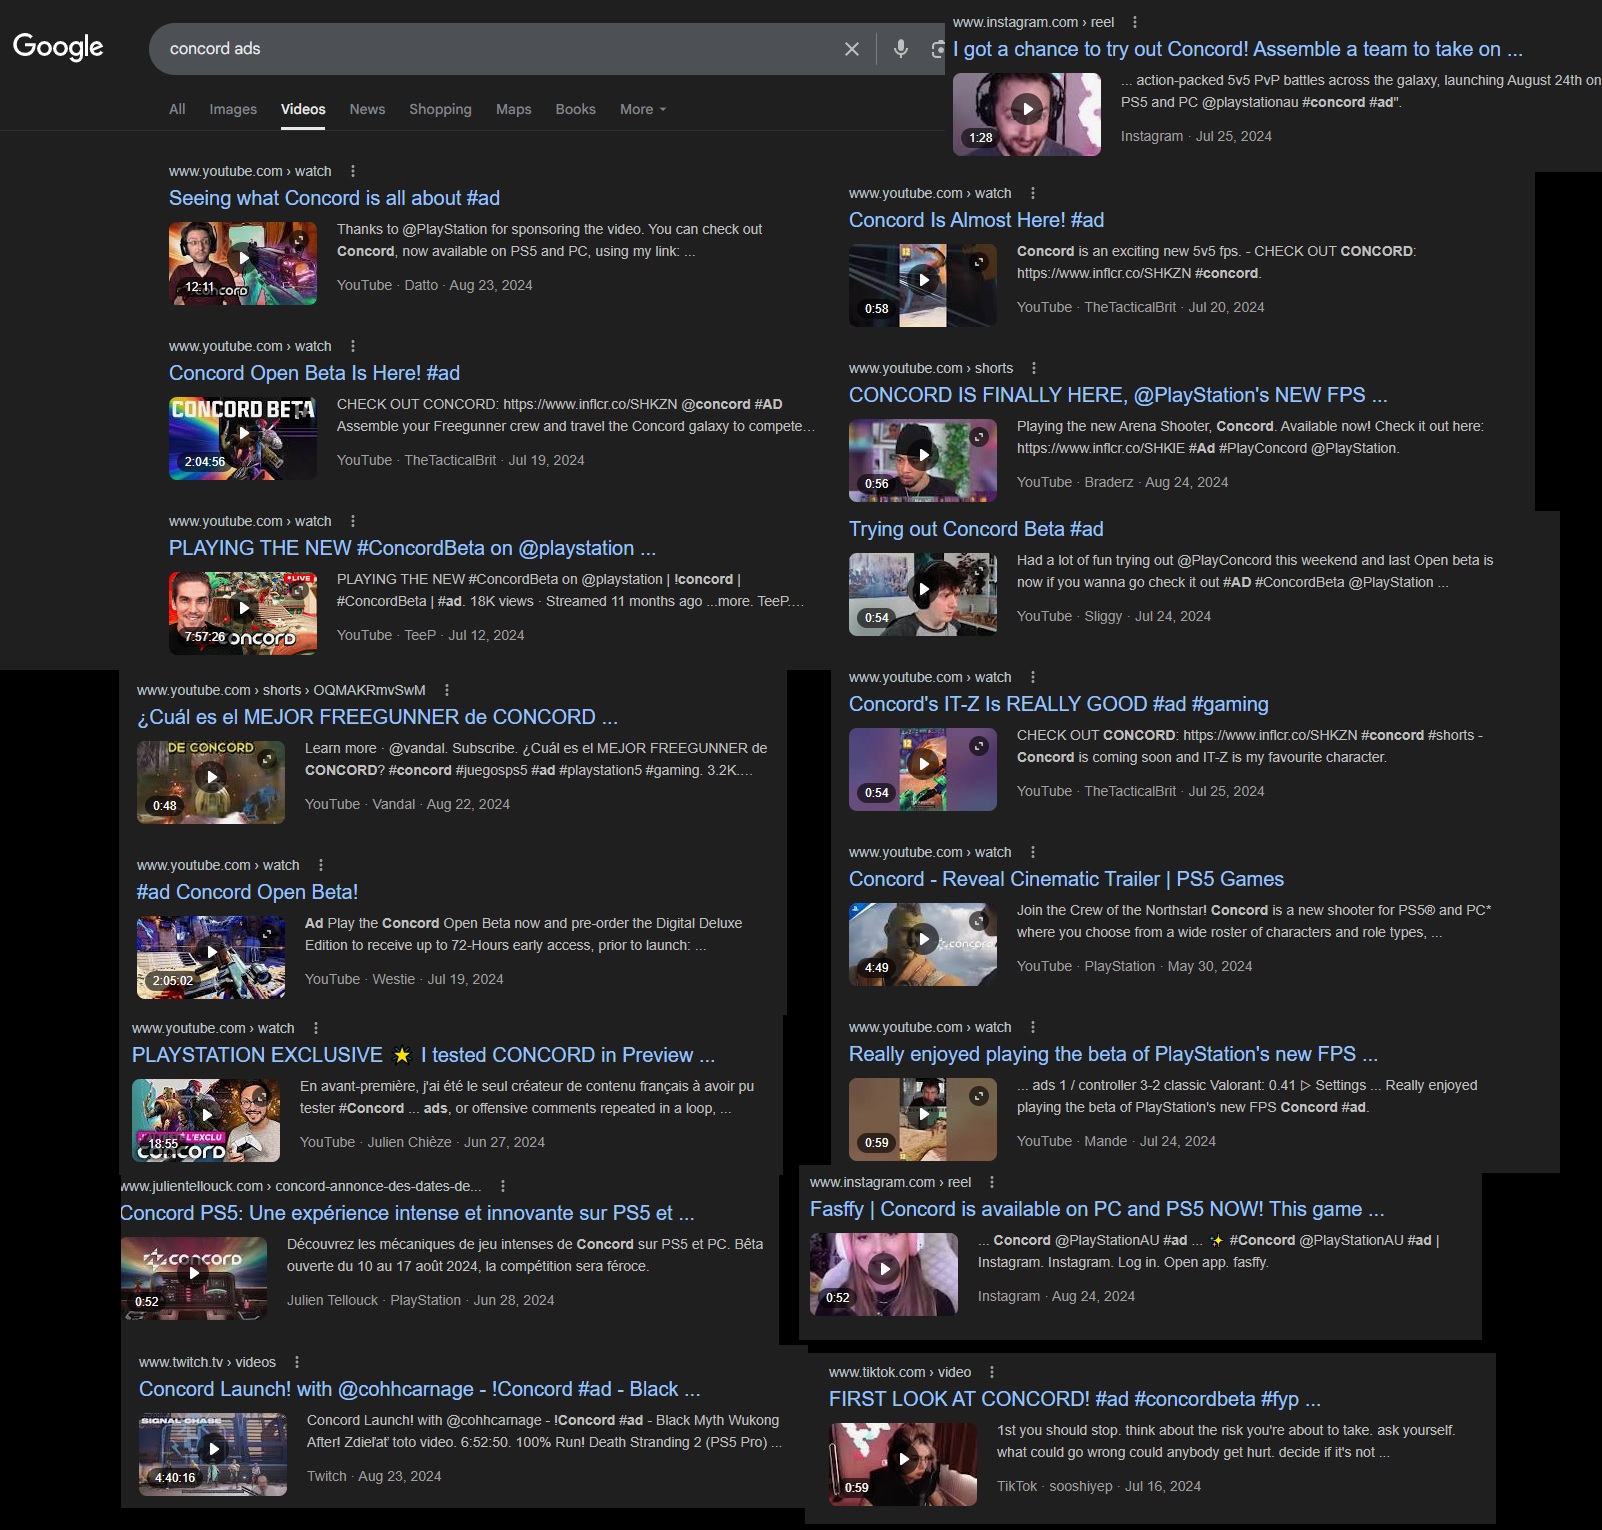Open 'PLAYING THE NEW #ConcordBeta on @playstation' link
1602x1530 pixels.
point(412,548)
